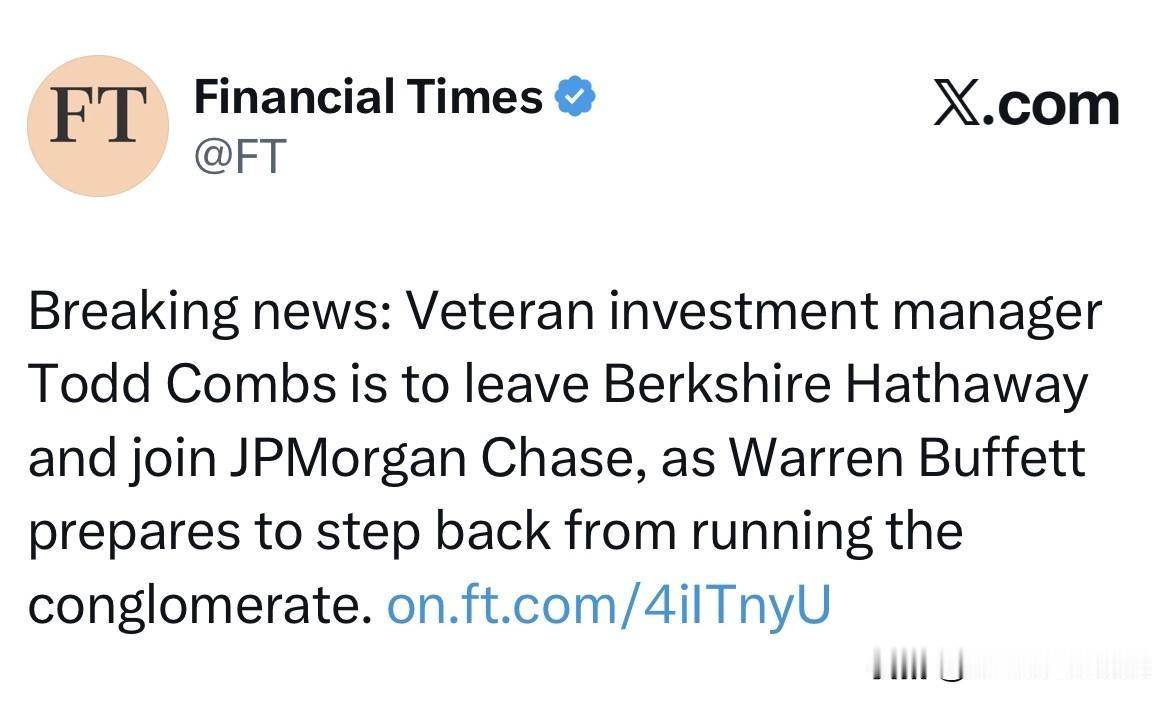Click the word "Hathaway" in tweet

[x=966, y=385]
